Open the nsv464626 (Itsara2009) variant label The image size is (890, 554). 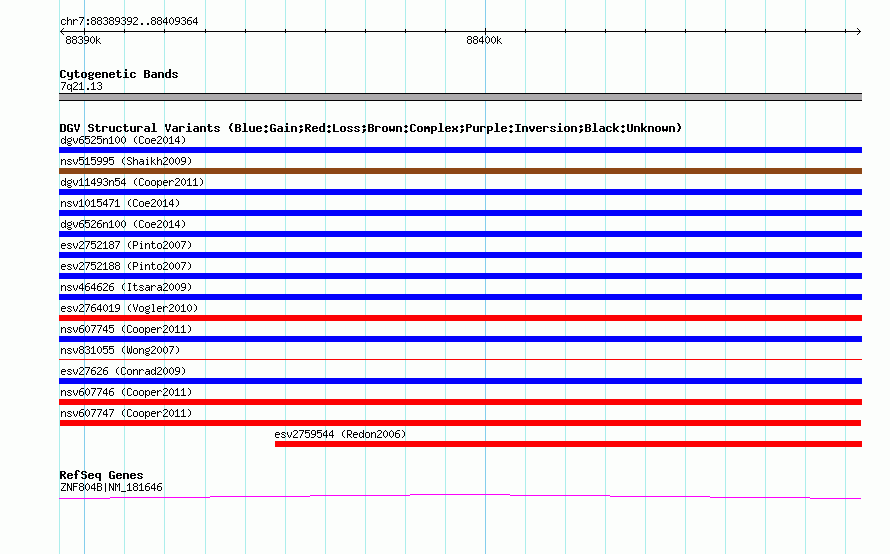(x=126, y=287)
